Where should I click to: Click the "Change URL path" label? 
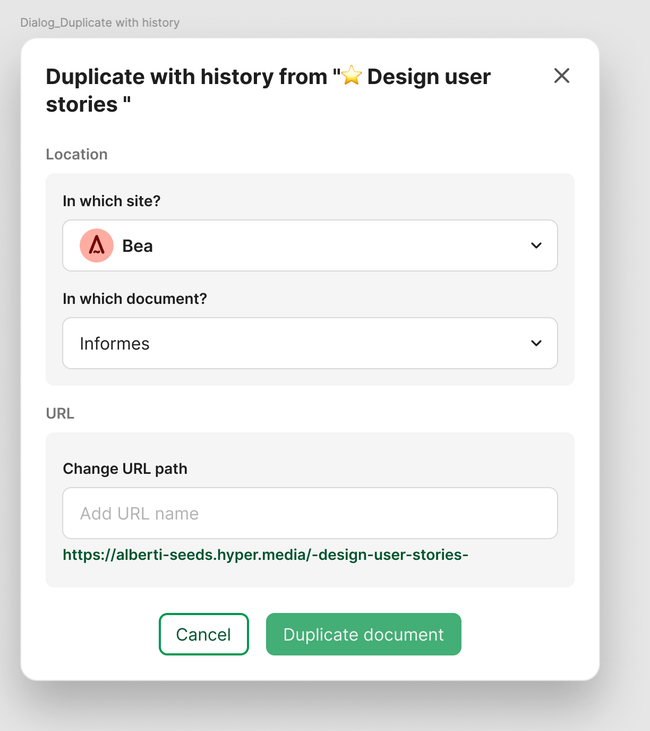pos(125,468)
